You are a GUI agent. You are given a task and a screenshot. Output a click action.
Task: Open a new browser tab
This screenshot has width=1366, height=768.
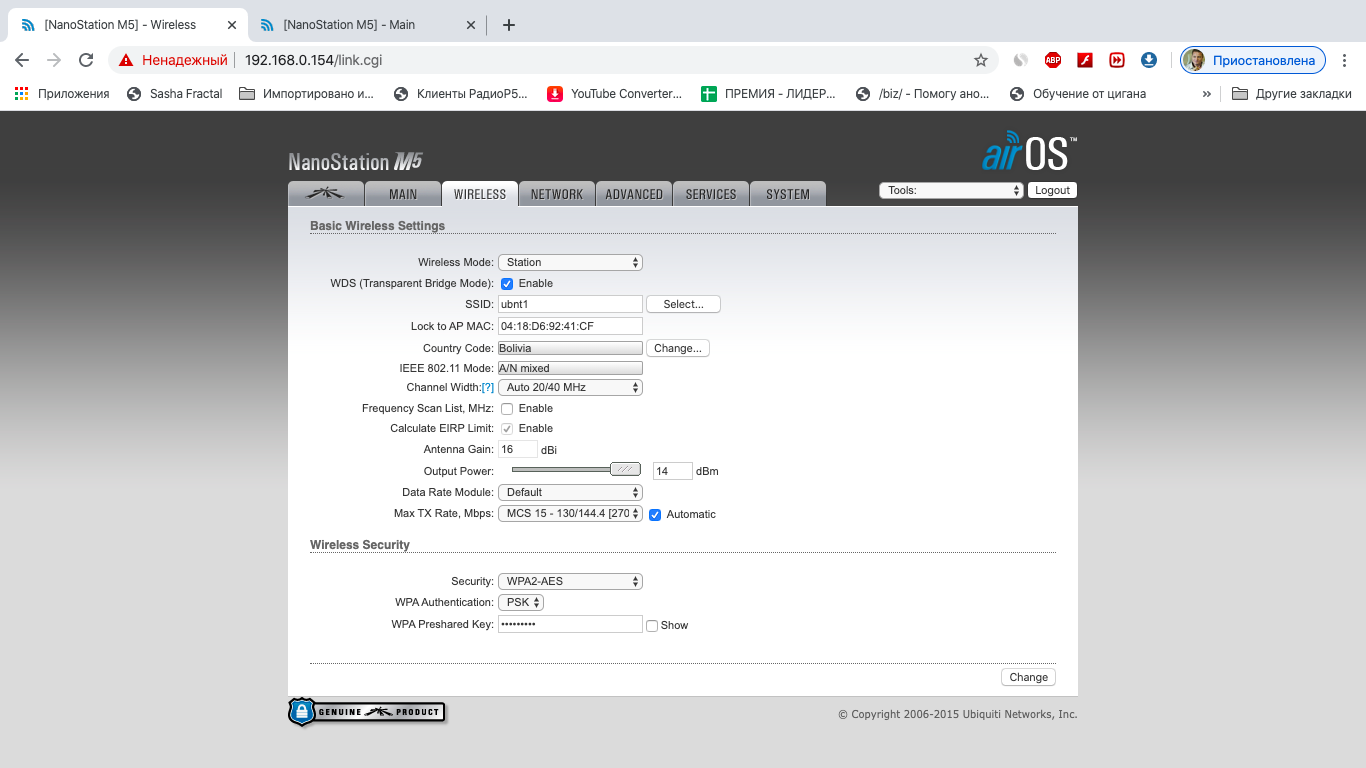pos(508,25)
